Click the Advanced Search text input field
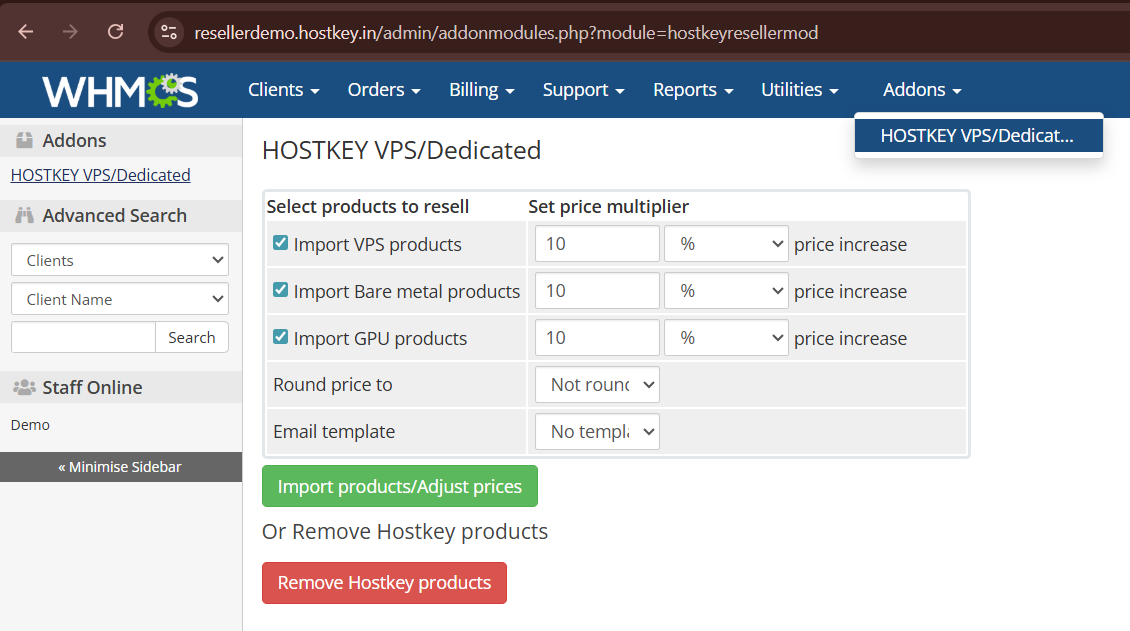The width and height of the screenshot is (1130, 631). tap(83, 337)
